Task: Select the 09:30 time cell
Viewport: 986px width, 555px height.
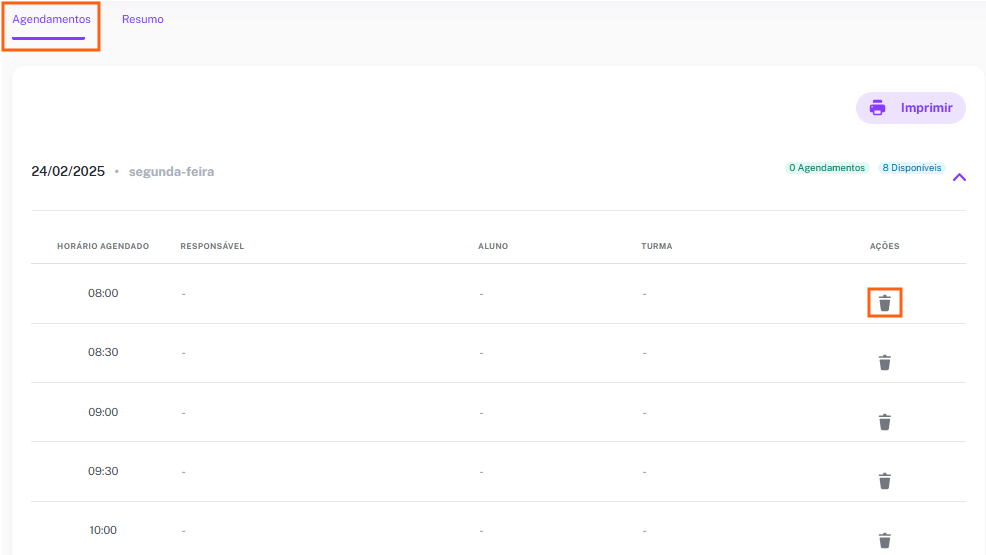Action: (103, 471)
